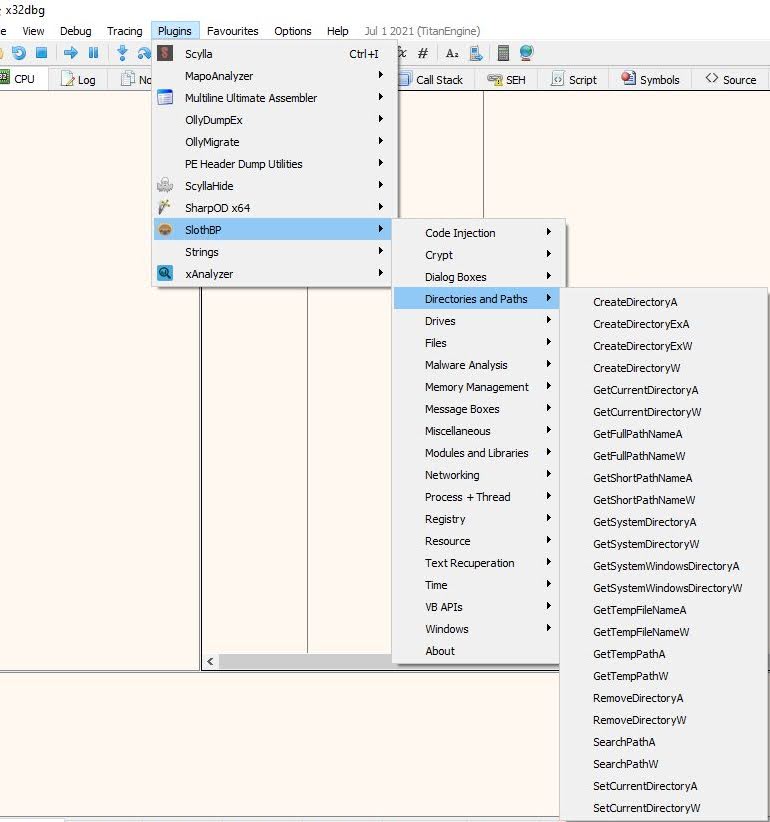Expand the OllyDumpEx submenu arrow
The image size is (770, 822).
click(381, 119)
